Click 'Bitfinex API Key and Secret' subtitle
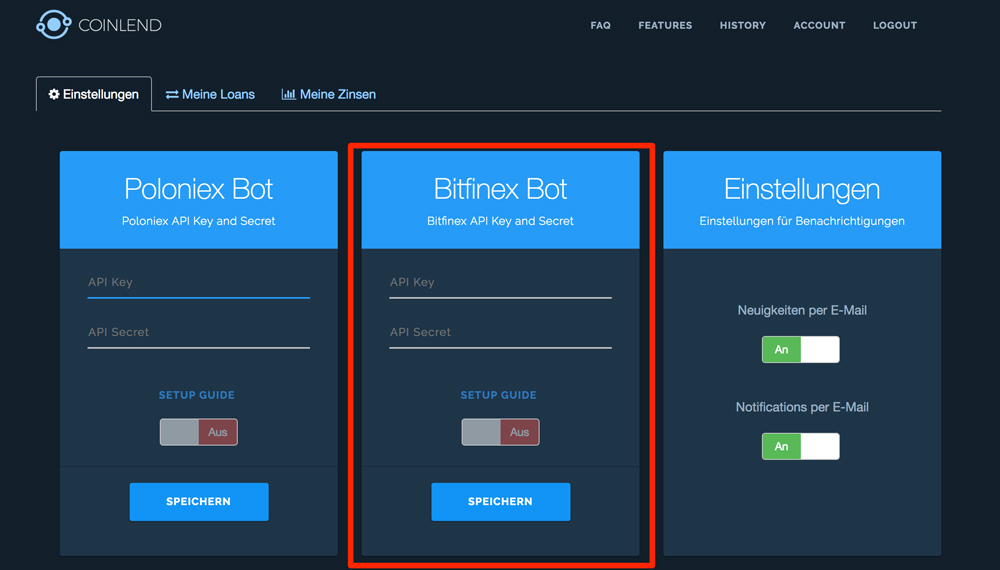The image size is (1000, 570). click(500, 221)
